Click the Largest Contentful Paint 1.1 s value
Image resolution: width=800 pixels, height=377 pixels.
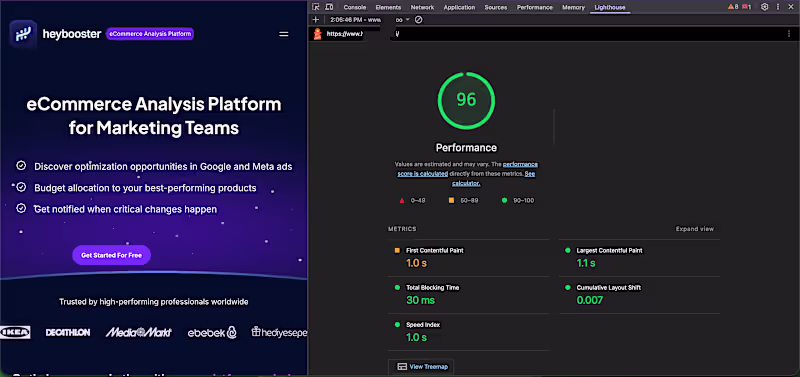[586, 263]
